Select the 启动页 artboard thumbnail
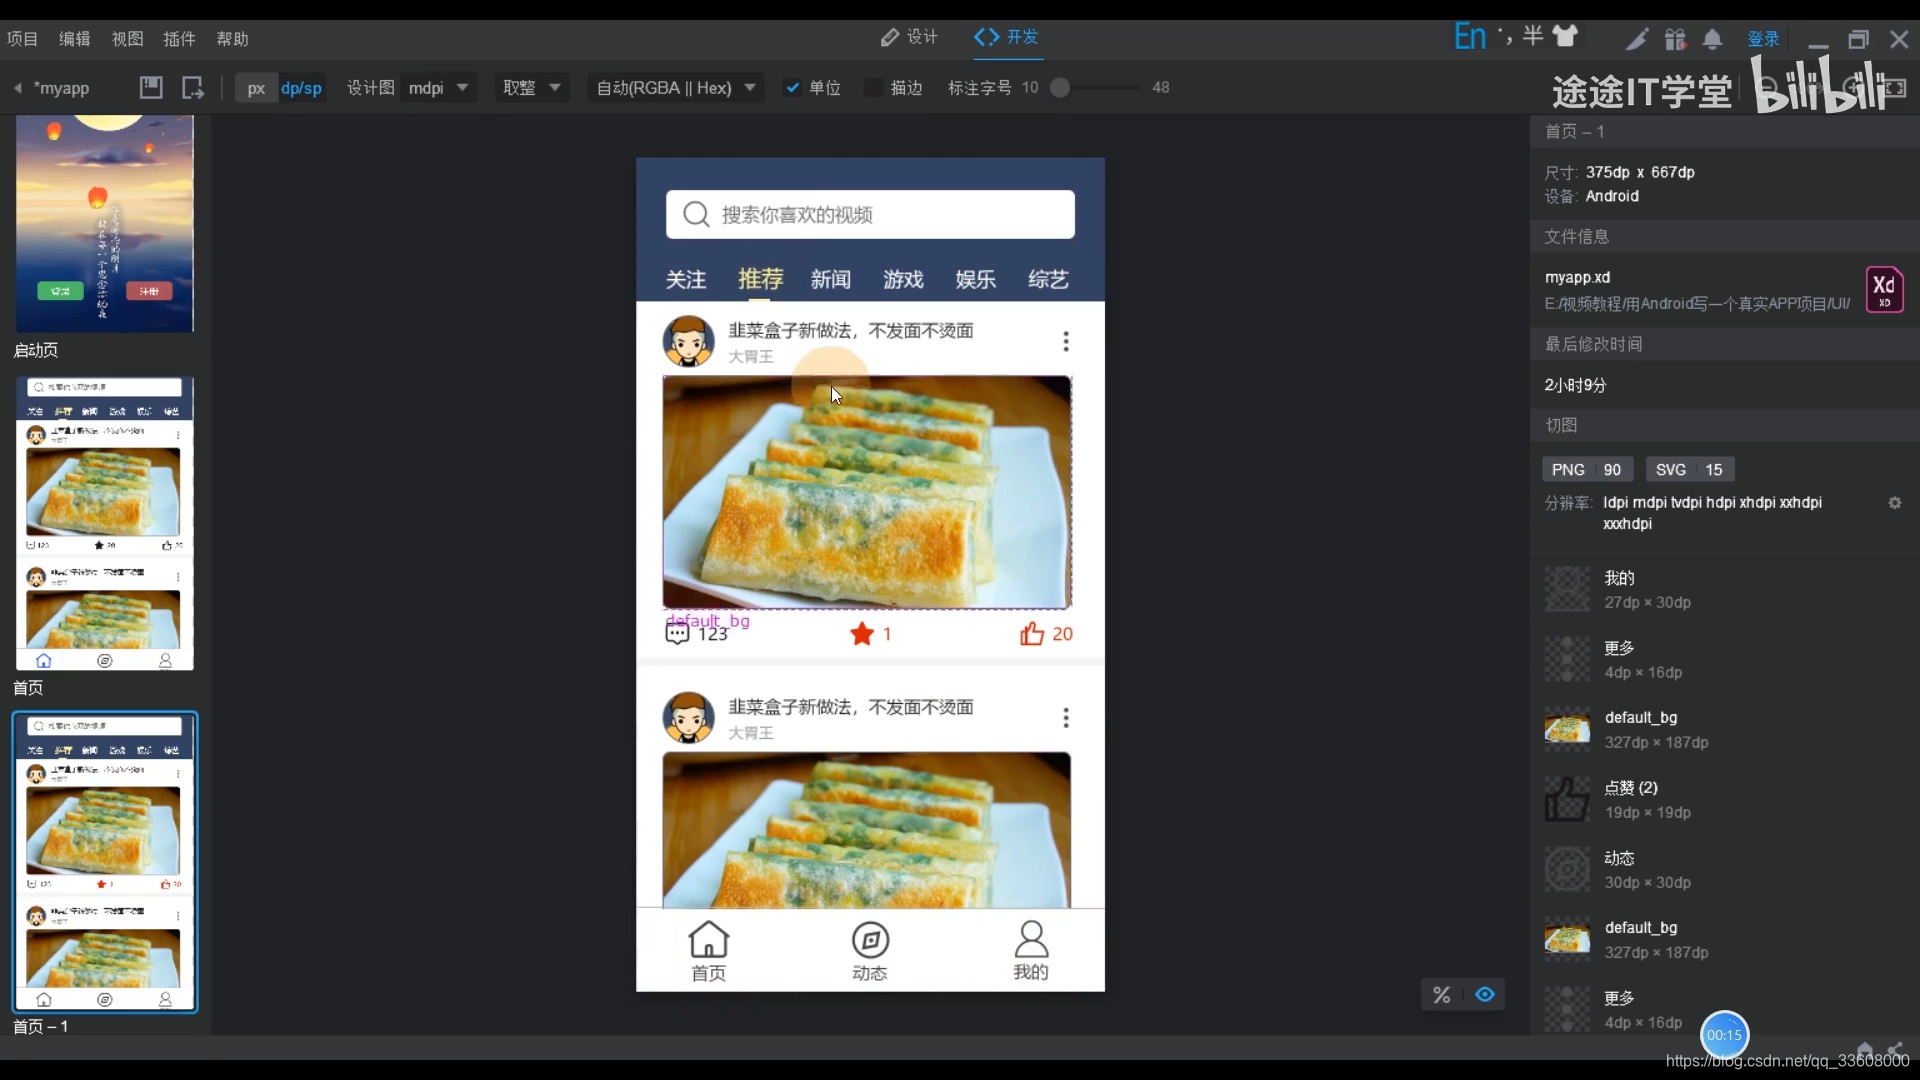1920x1080 pixels. [105, 223]
